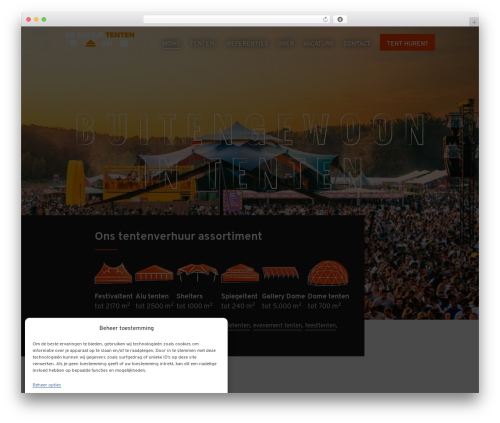
Task: Open the Referenties menu item
Action: [247, 44]
